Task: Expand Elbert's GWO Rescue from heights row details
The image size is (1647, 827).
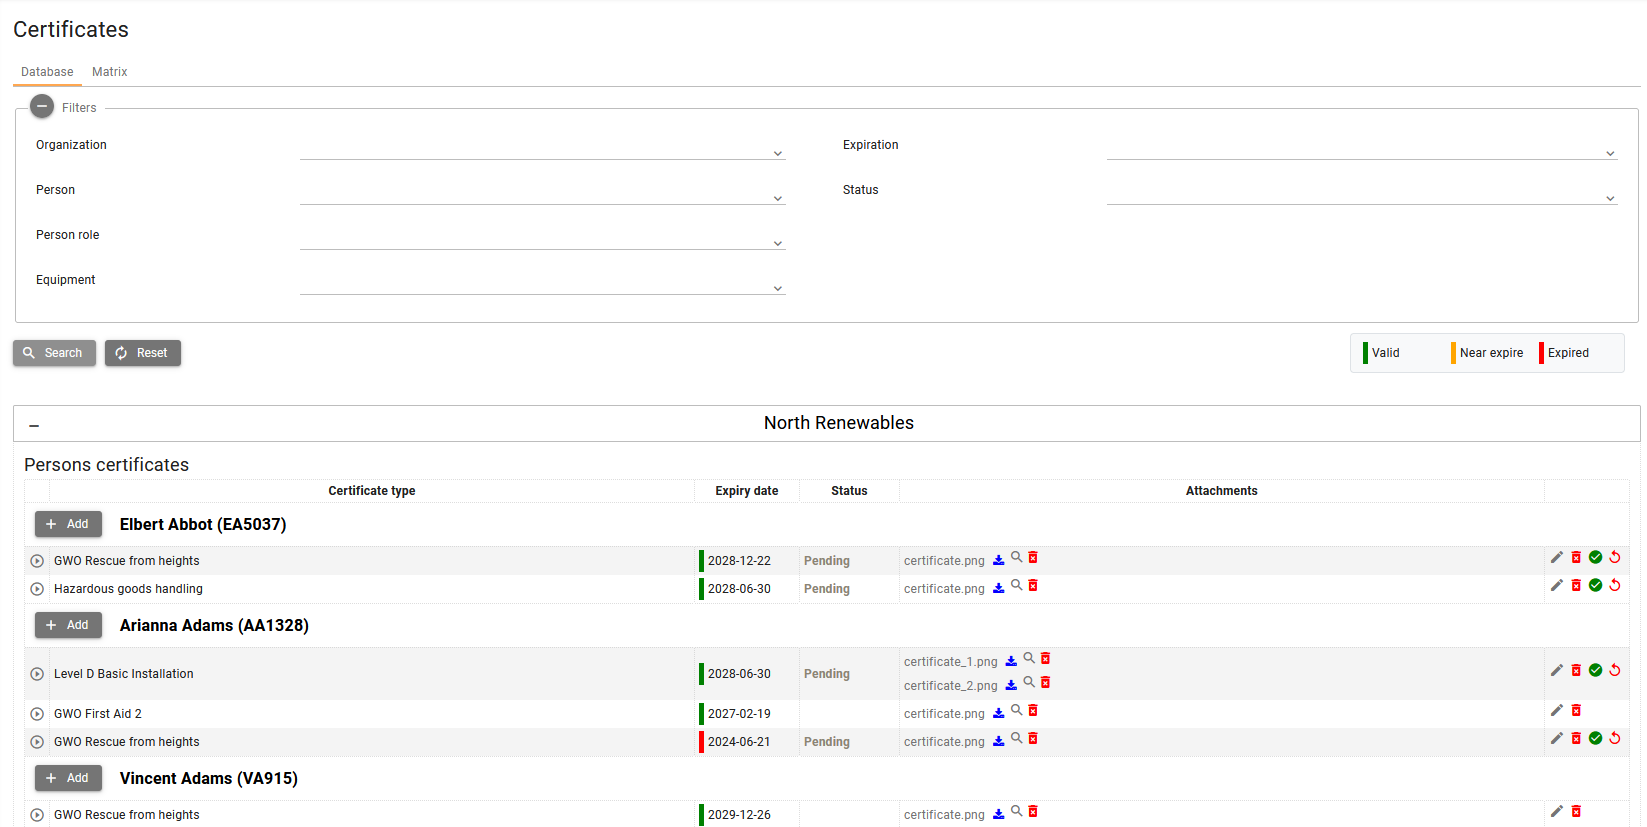Action: 37,561
